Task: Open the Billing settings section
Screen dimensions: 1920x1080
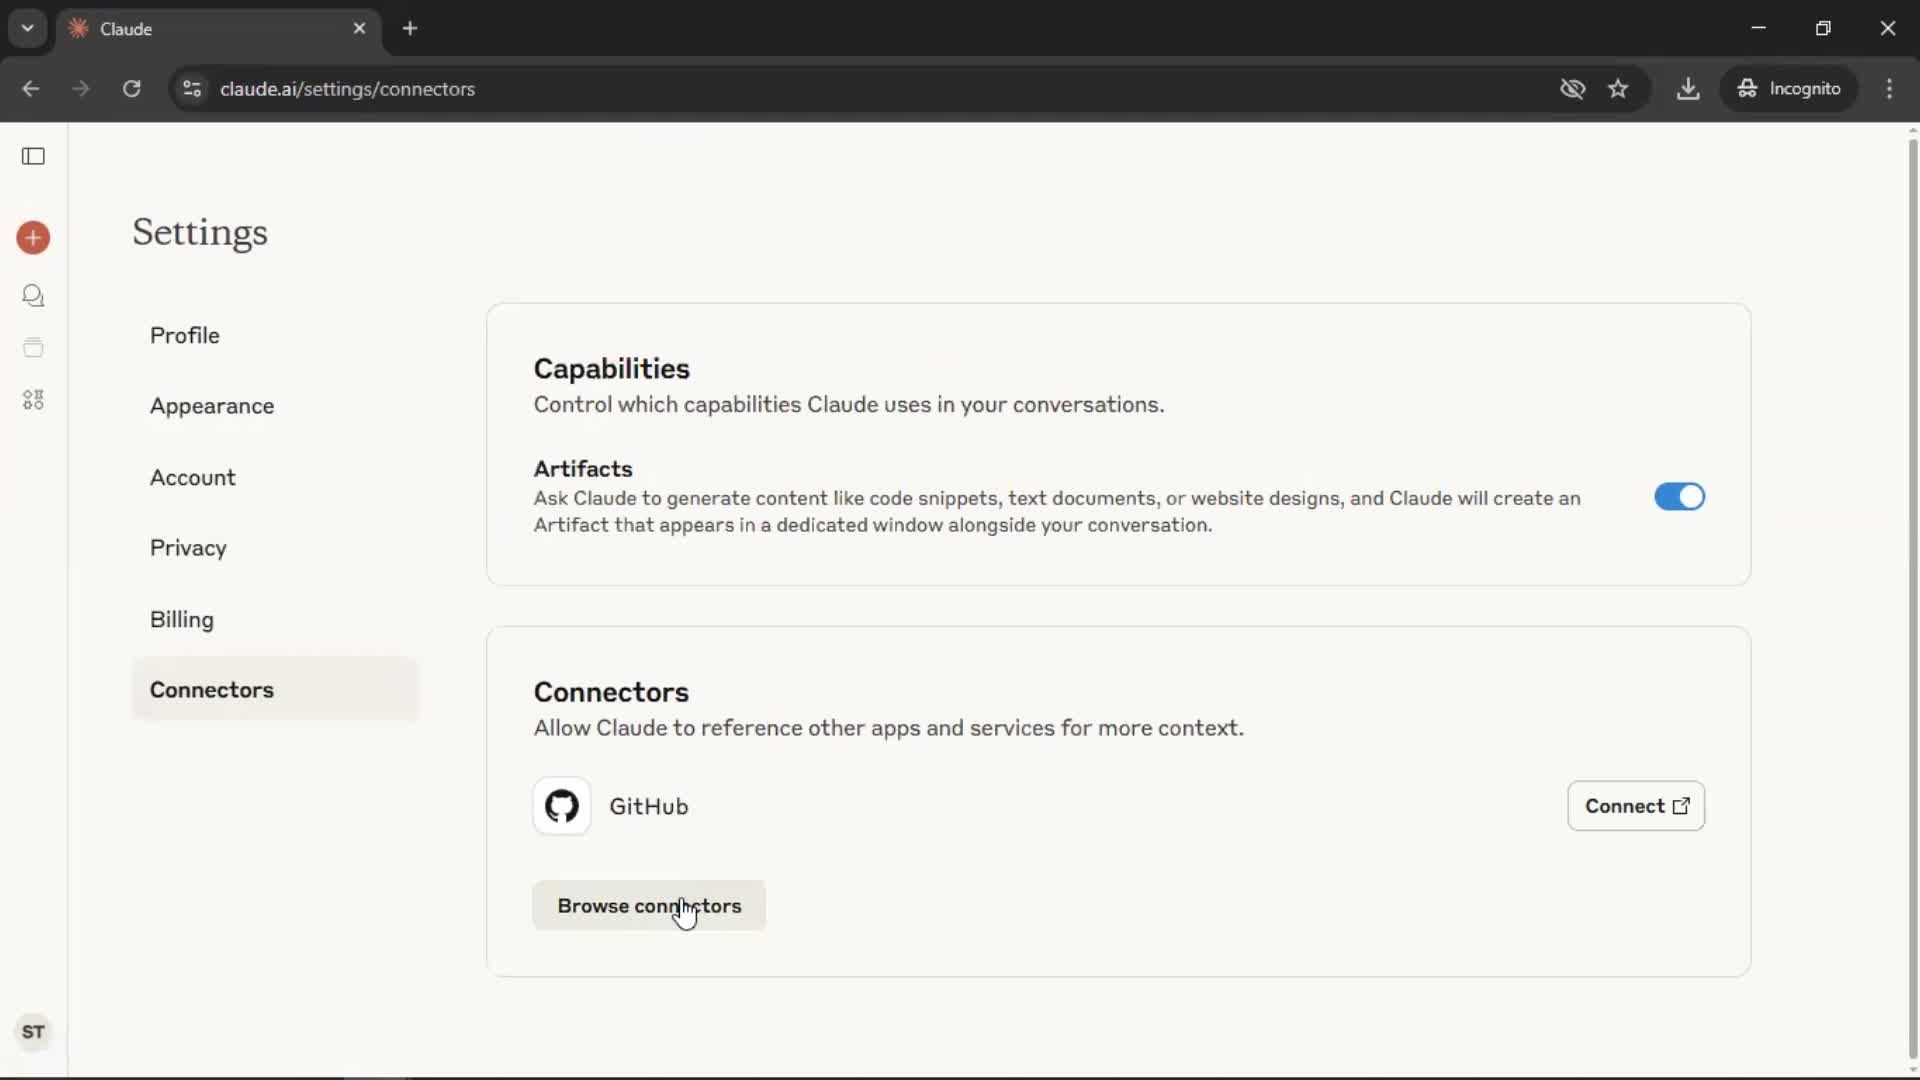Action: (x=275, y=619)
